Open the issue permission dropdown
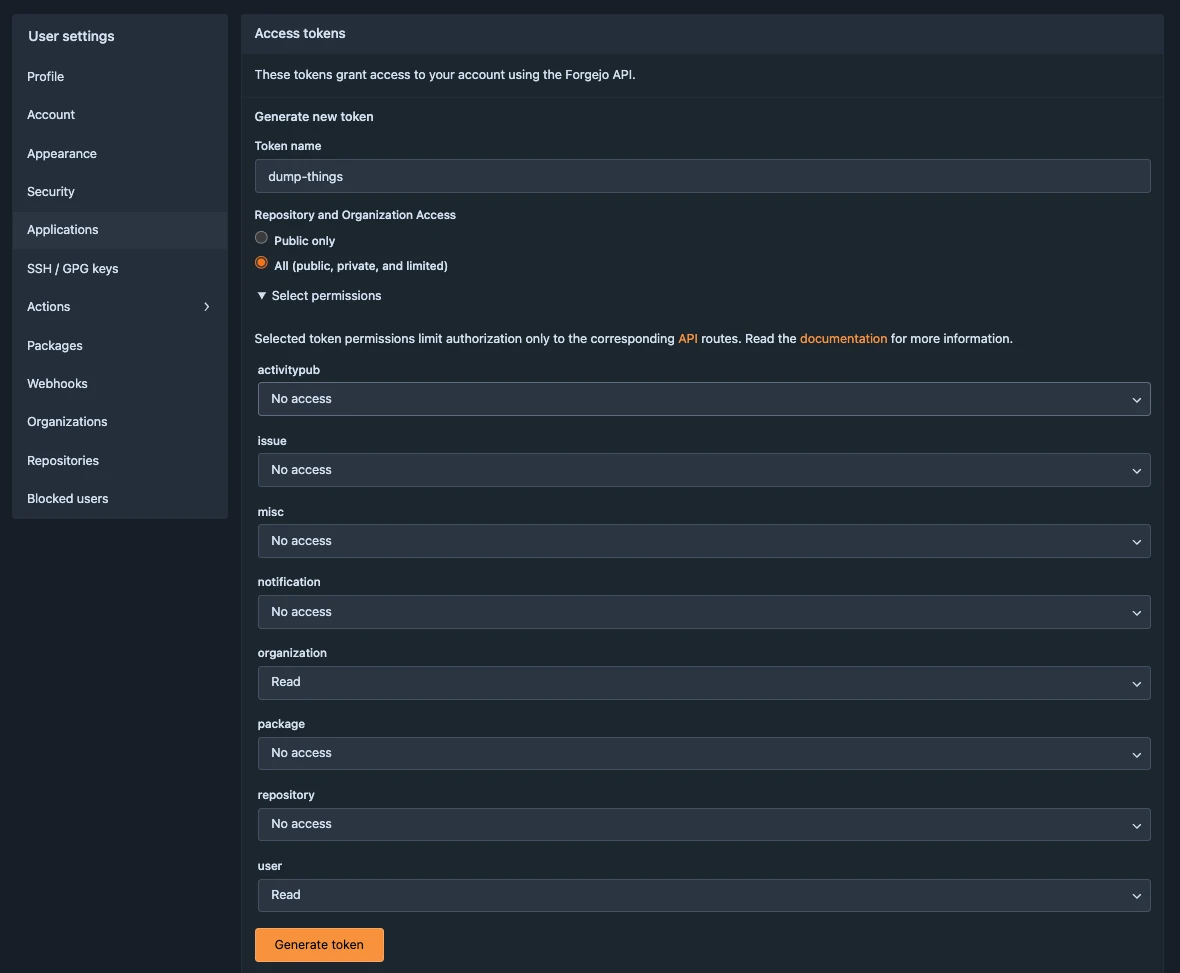1180x973 pixels. pos(703,470)
